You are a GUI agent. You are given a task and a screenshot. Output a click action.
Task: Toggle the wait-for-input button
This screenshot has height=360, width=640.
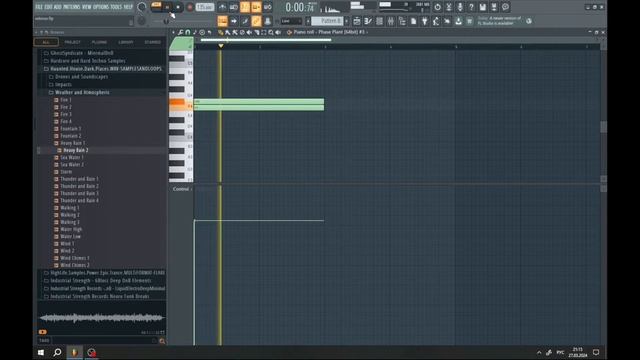pos(233,7)
